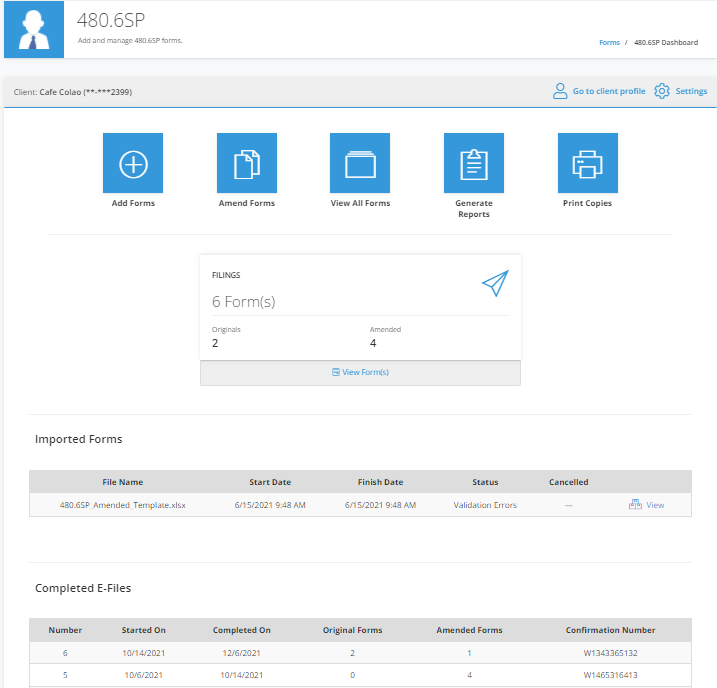The width and height of the screenshot is (717, 688).
Task: Click the Add Forms plus icon
Action: pos(133,163)
